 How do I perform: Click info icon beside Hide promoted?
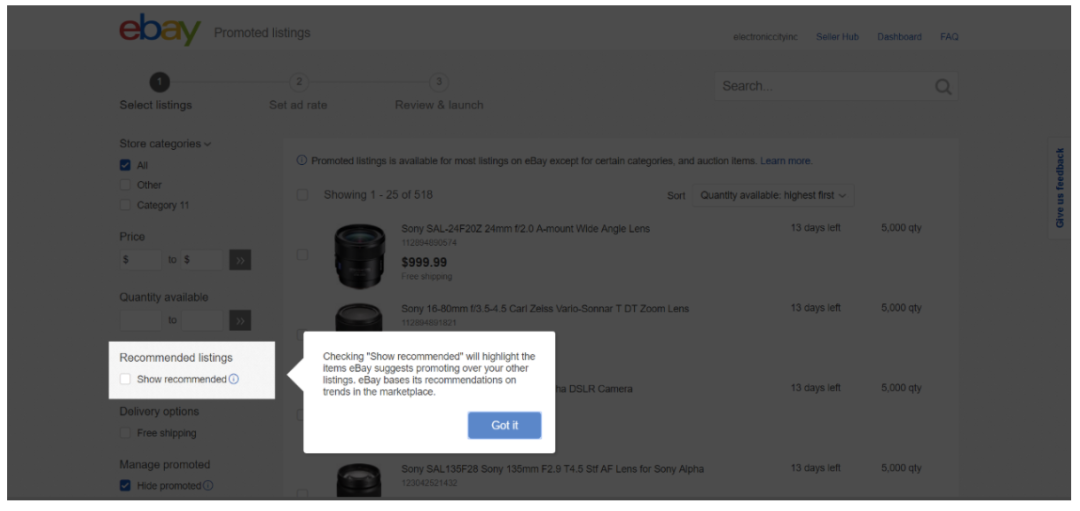click(208, 486)
